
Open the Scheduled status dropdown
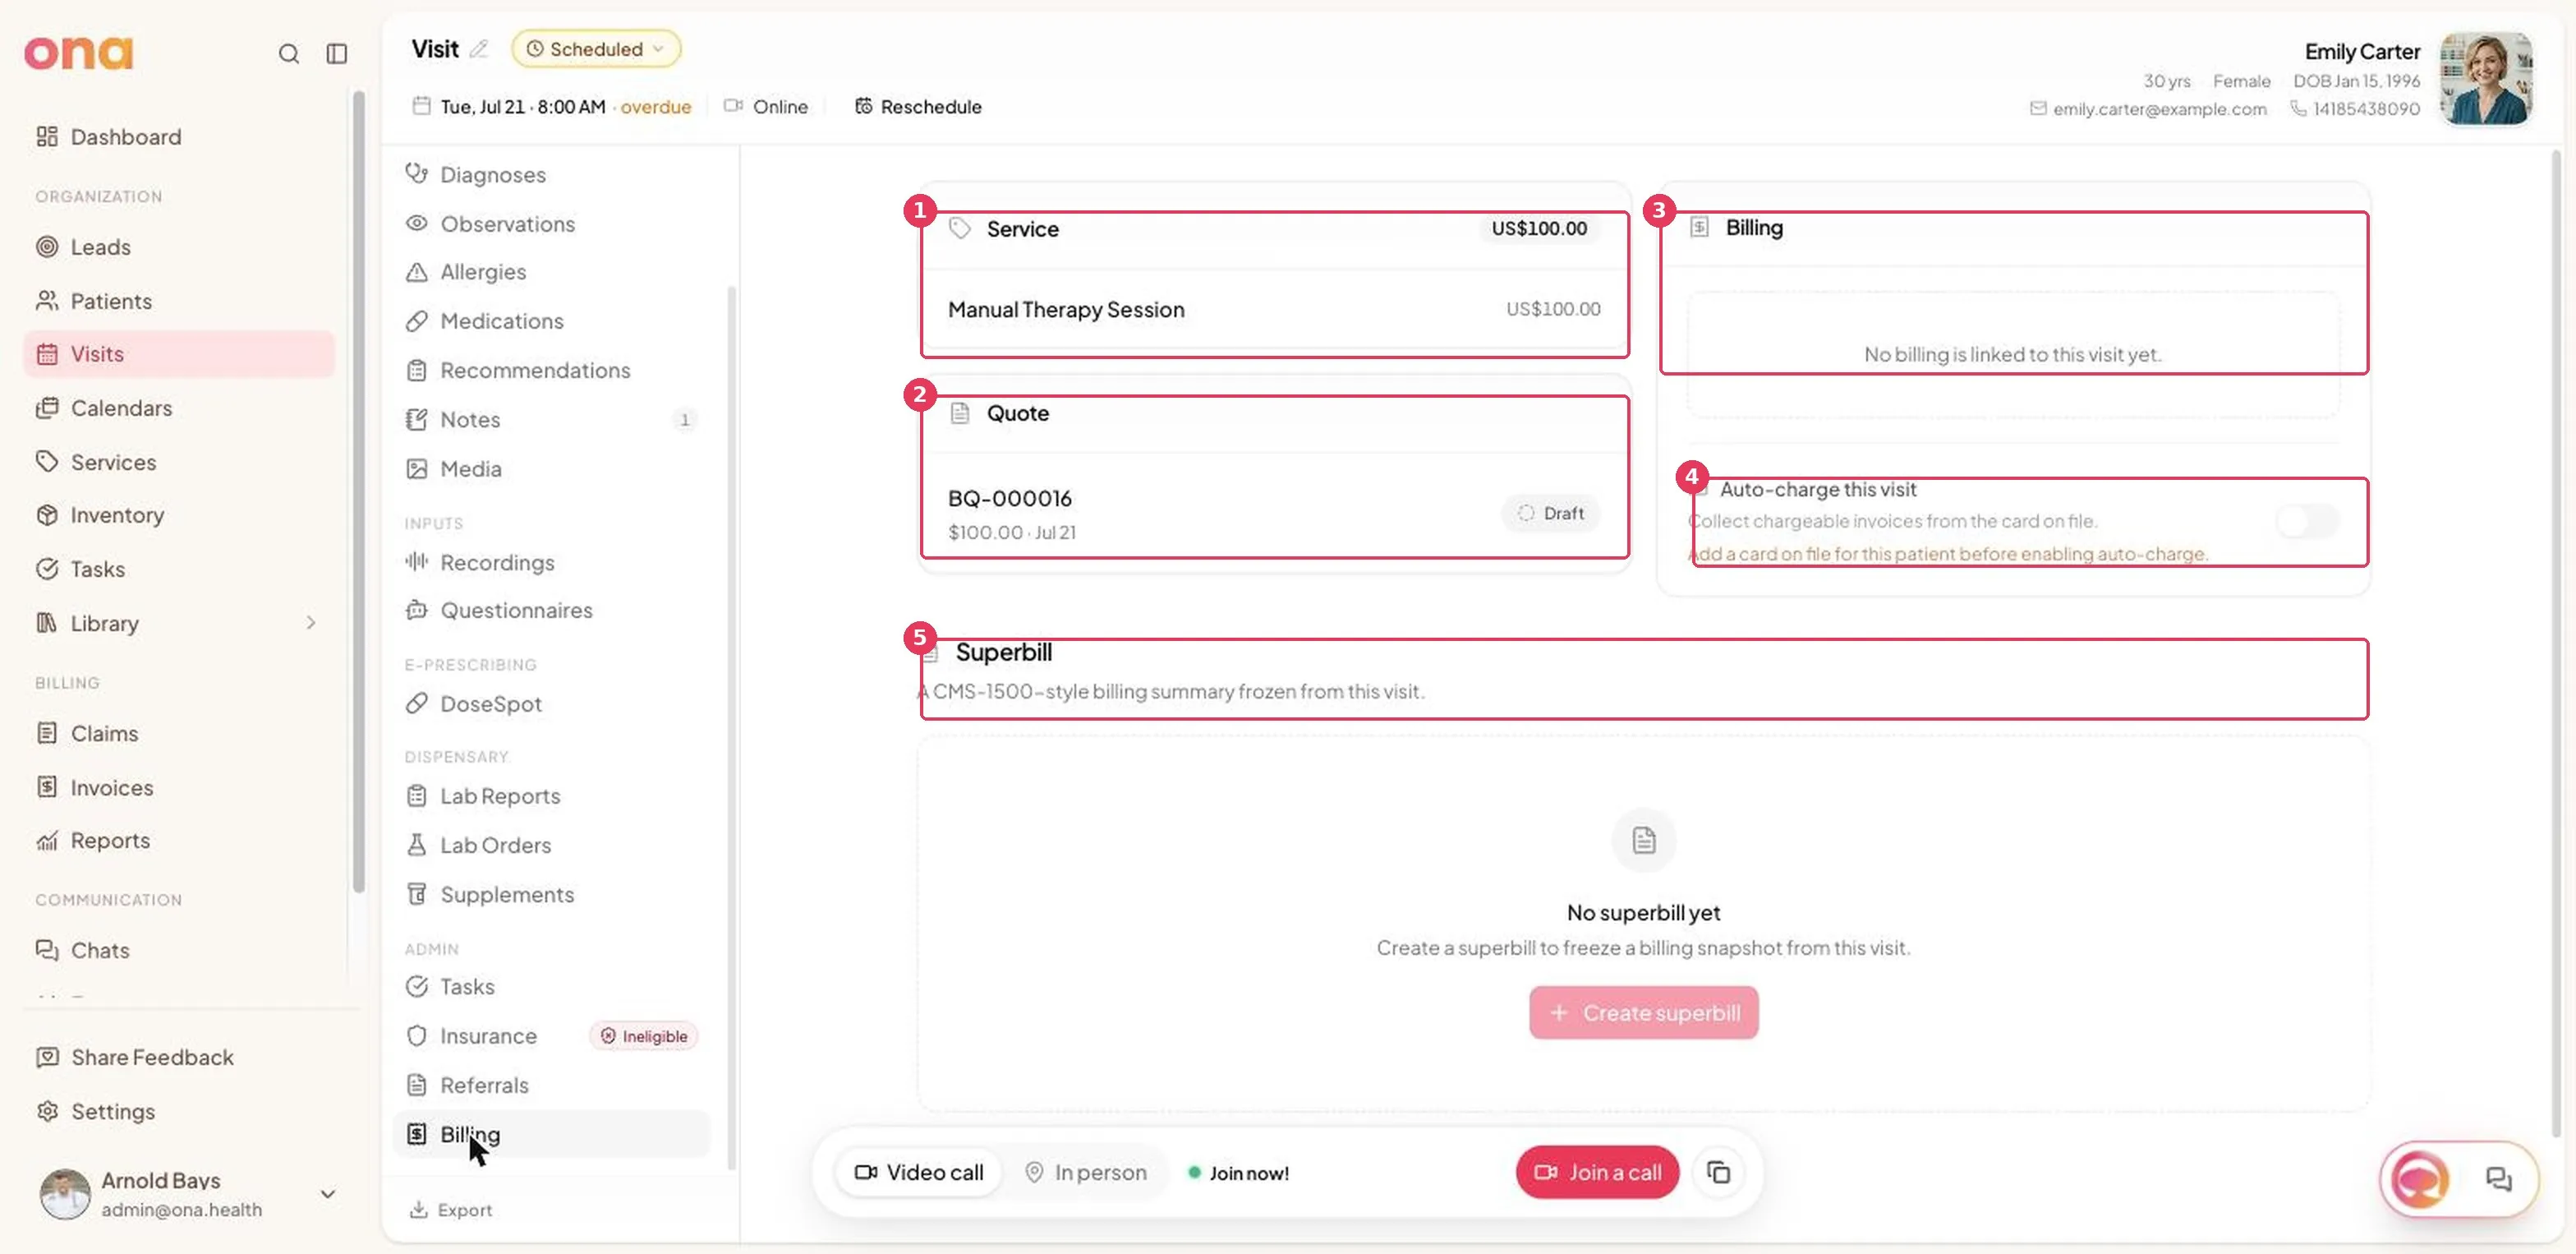point(596,49)
